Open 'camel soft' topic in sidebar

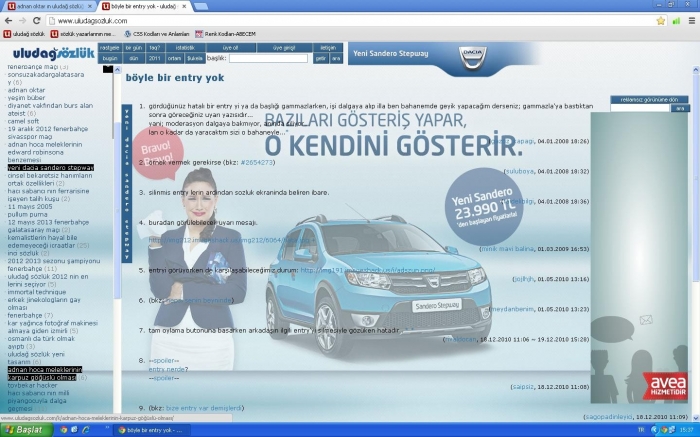(x=23, y=121)
